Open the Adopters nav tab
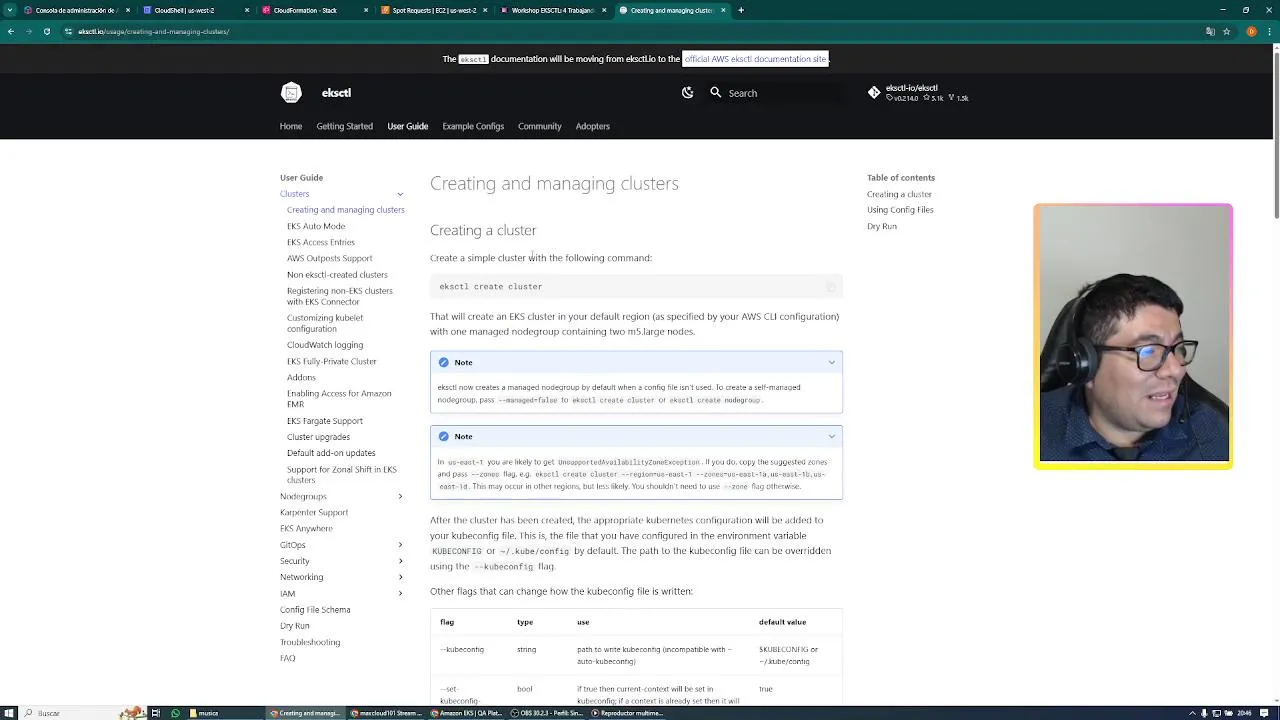 (593, 126)
